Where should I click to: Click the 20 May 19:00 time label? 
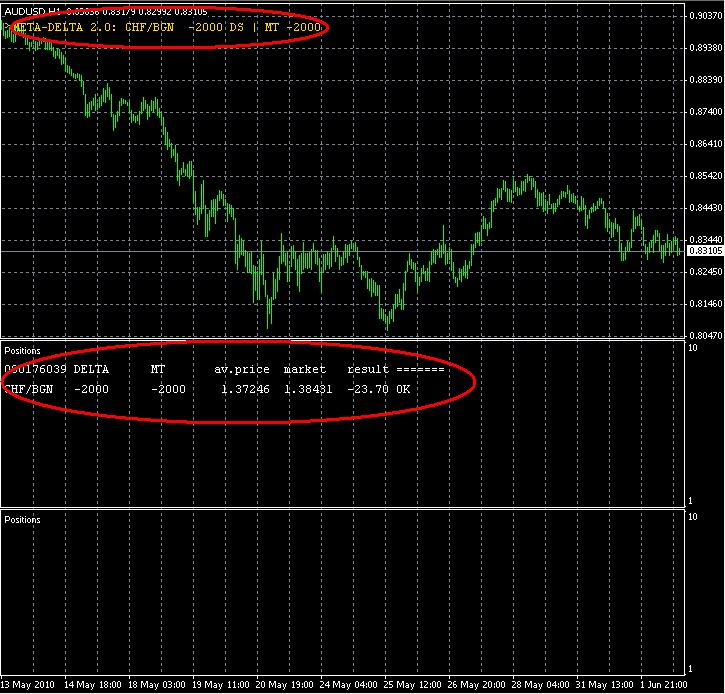284,685
